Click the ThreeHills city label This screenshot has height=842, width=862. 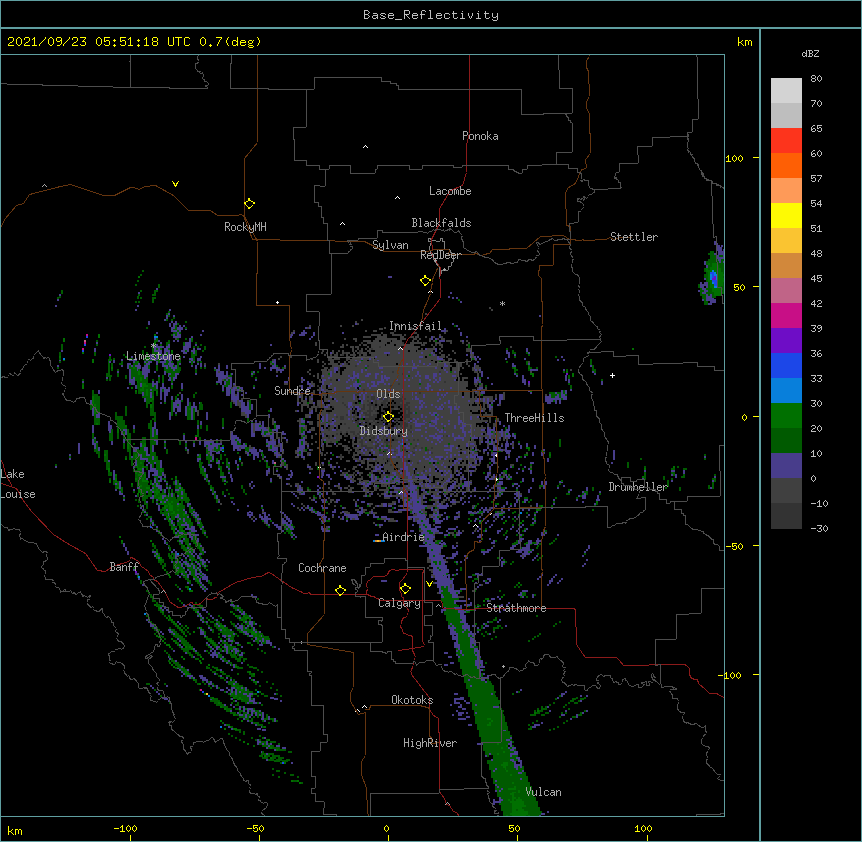tap(534, 418)
